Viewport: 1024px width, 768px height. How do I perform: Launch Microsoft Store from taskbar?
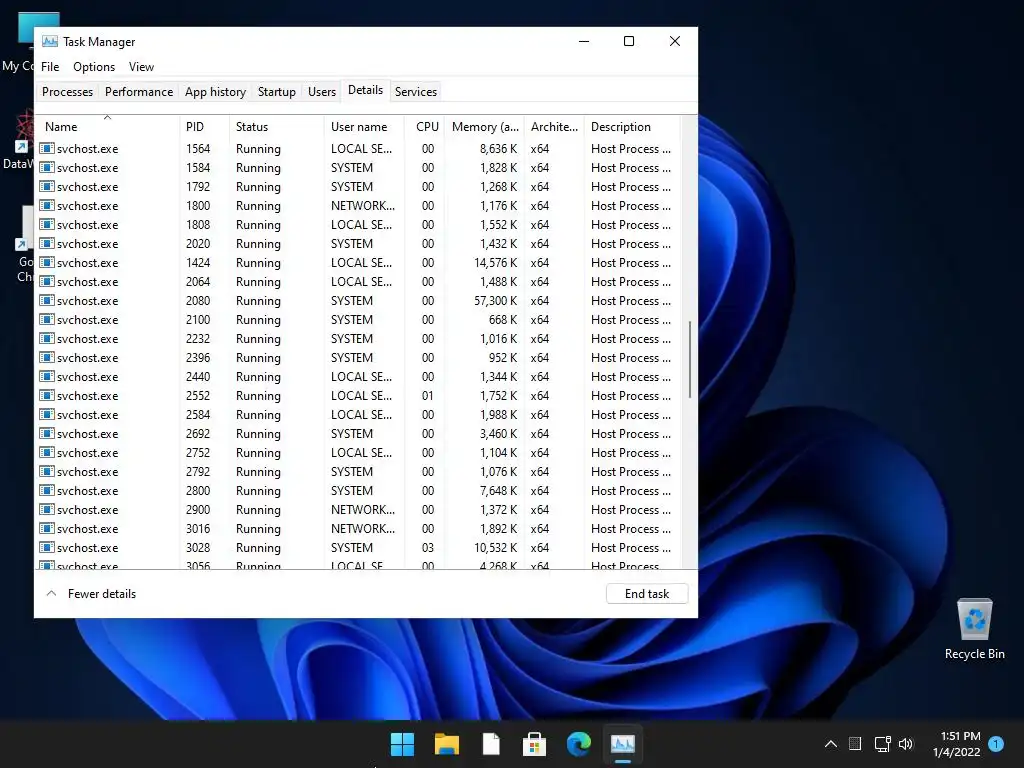(534, 744)
